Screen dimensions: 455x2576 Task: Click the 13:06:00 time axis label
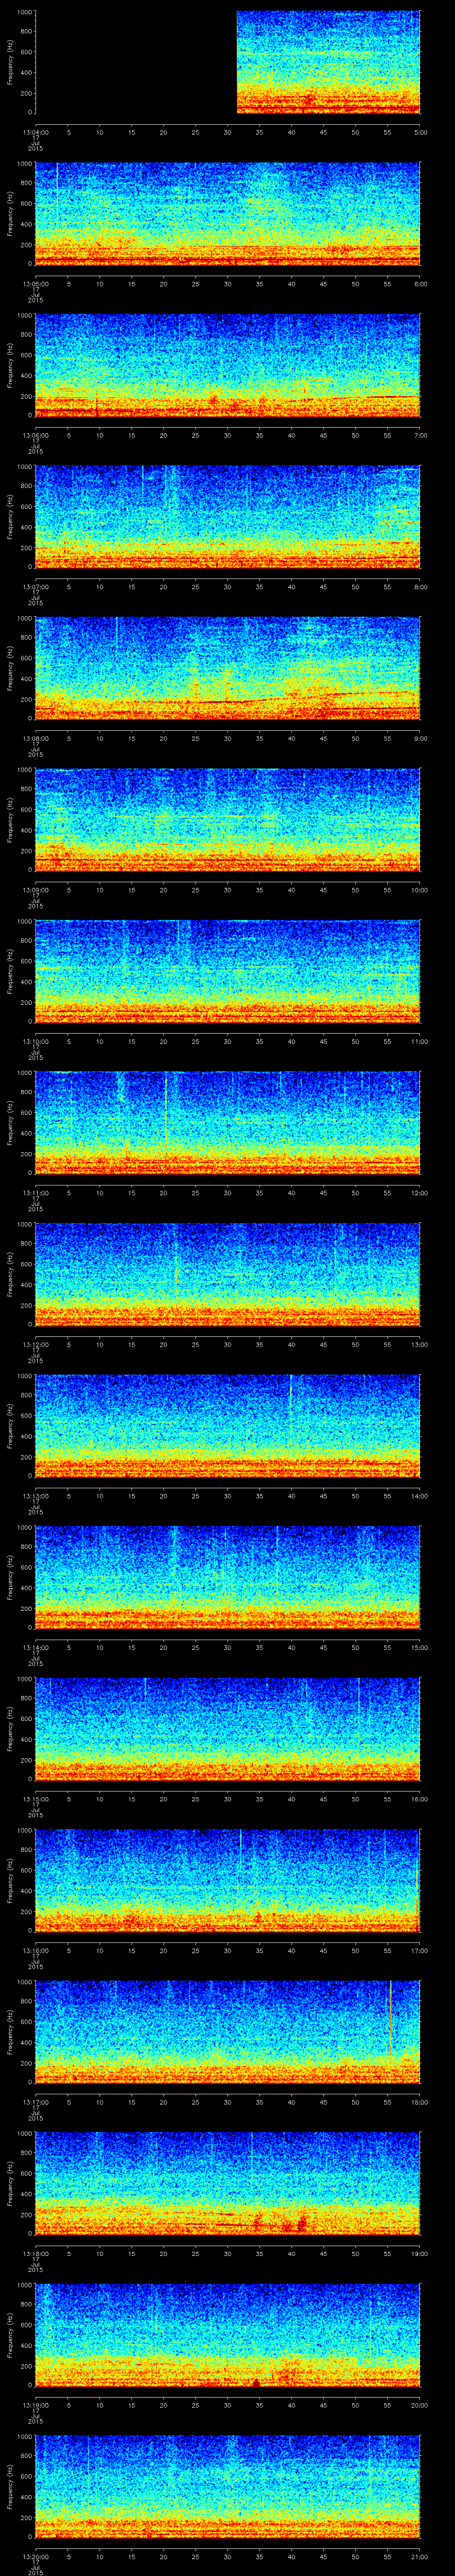(35, 434)
